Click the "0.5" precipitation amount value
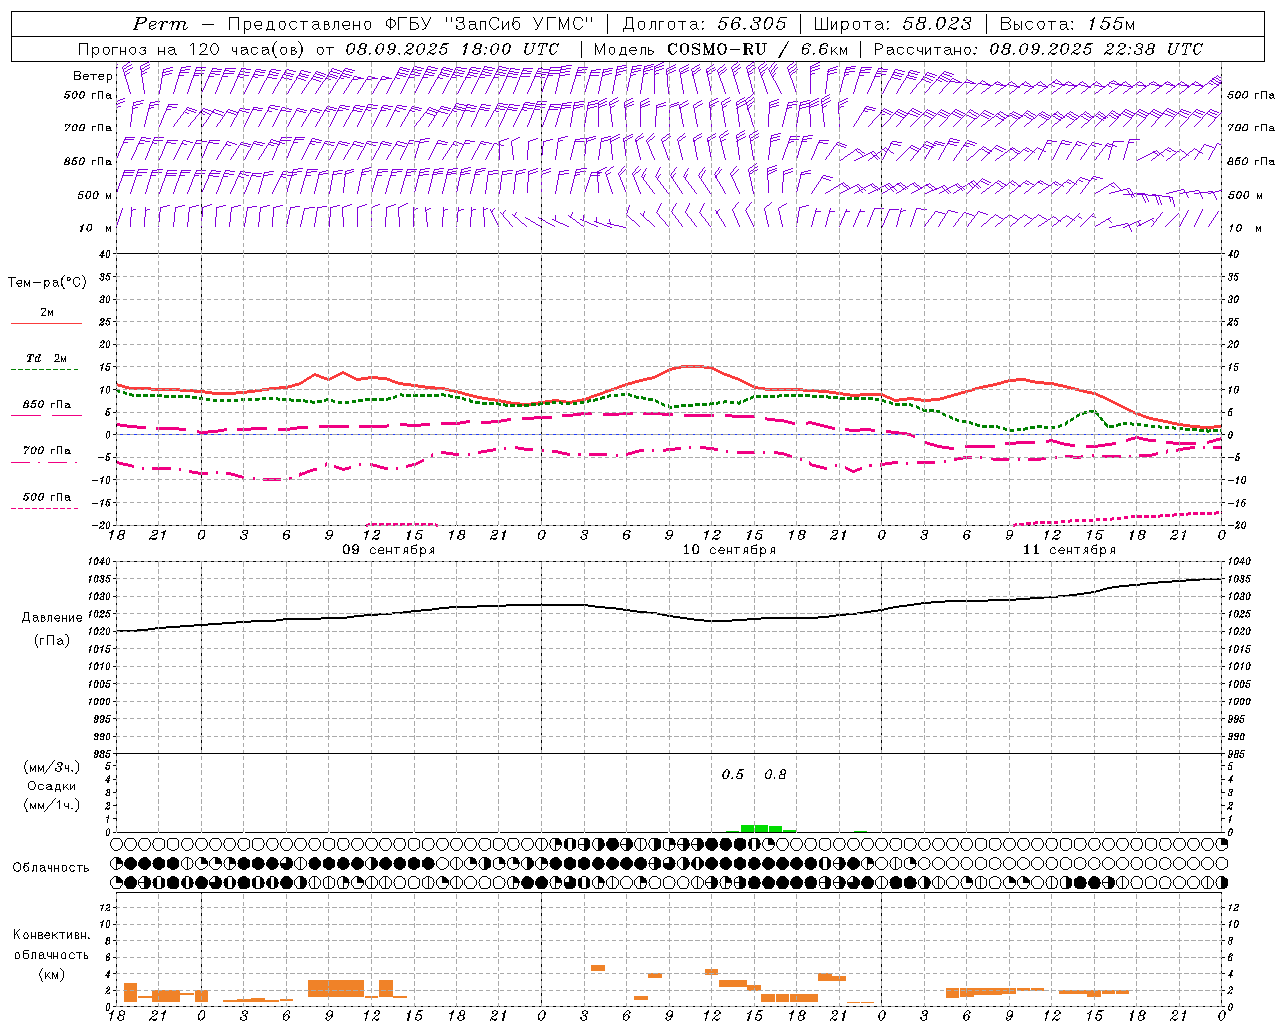This screenshot has height=1024, width=1280. [x=733, y=774]
